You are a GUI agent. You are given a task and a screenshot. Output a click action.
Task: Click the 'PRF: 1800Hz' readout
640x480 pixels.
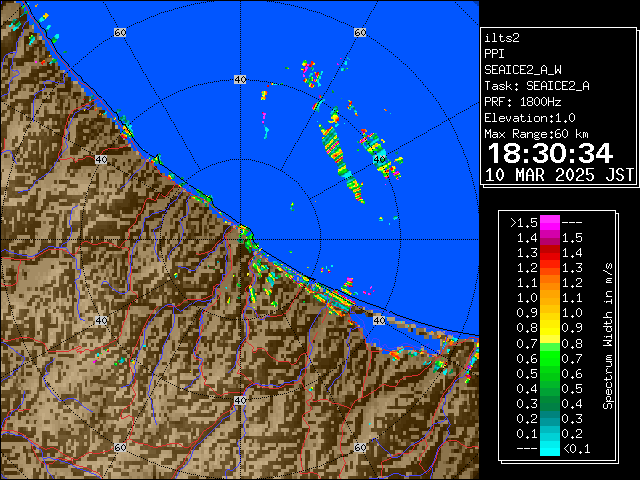[522, 102]
